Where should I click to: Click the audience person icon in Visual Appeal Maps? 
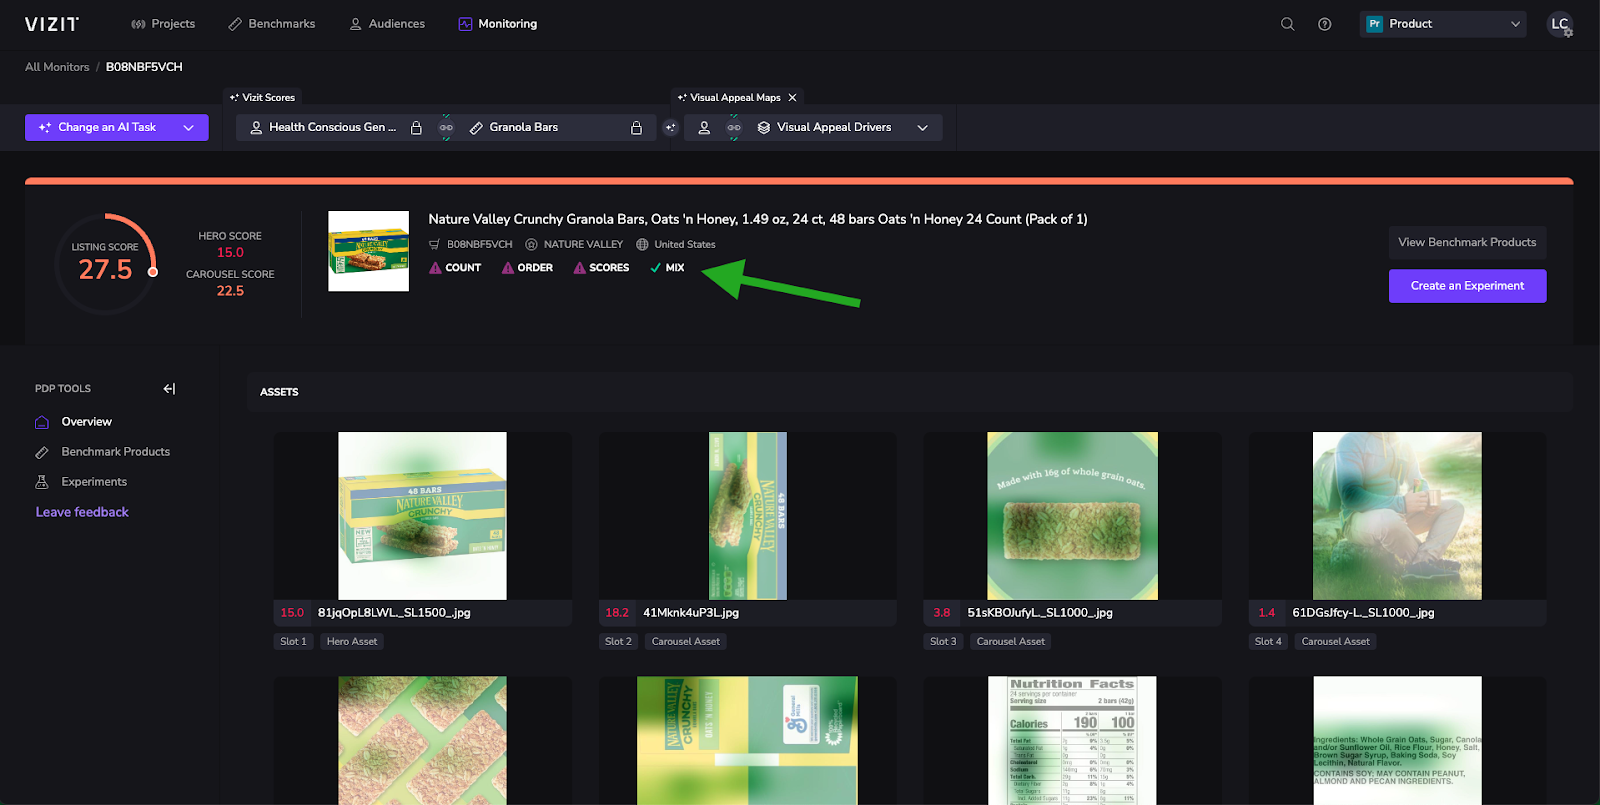click(x=704, y=127)
